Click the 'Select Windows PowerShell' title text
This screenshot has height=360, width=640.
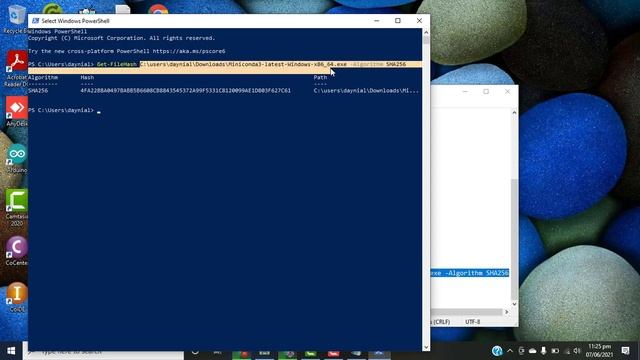[x=76, y=21]
